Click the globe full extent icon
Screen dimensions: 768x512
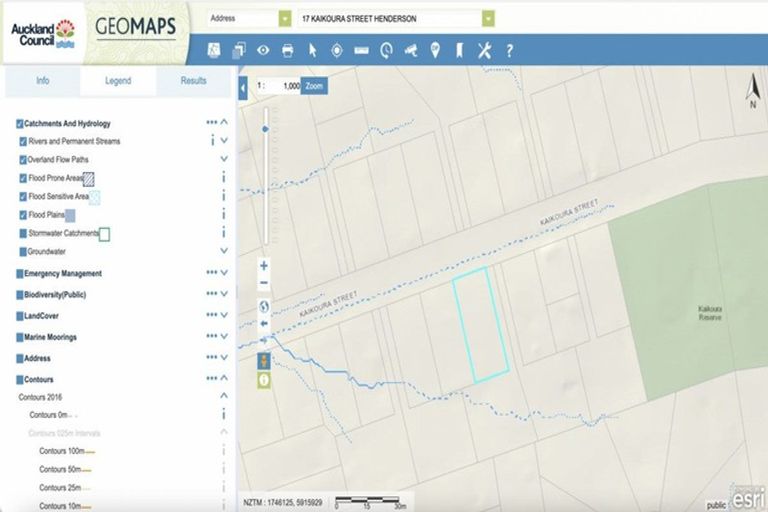click(x=264, y=307)
